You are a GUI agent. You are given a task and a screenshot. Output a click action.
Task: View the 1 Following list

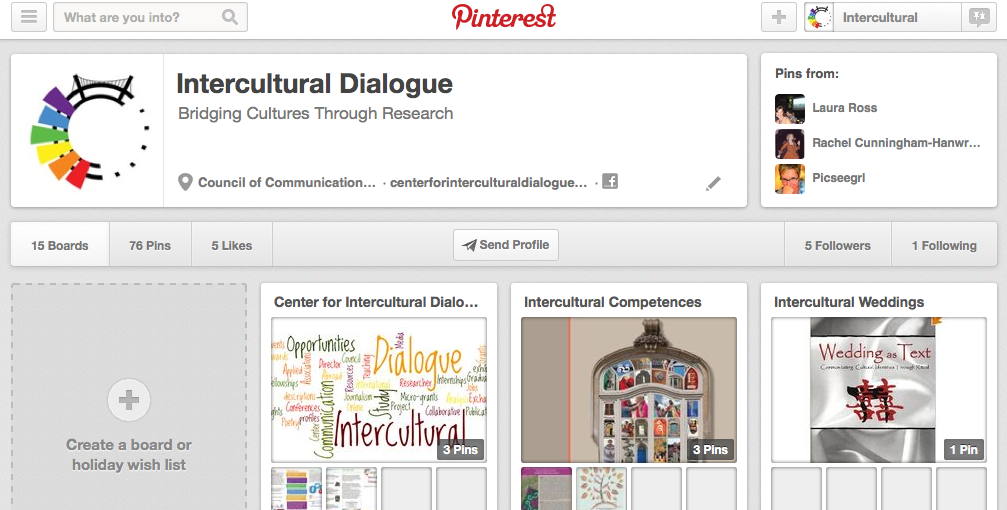(x=943, y=245)
